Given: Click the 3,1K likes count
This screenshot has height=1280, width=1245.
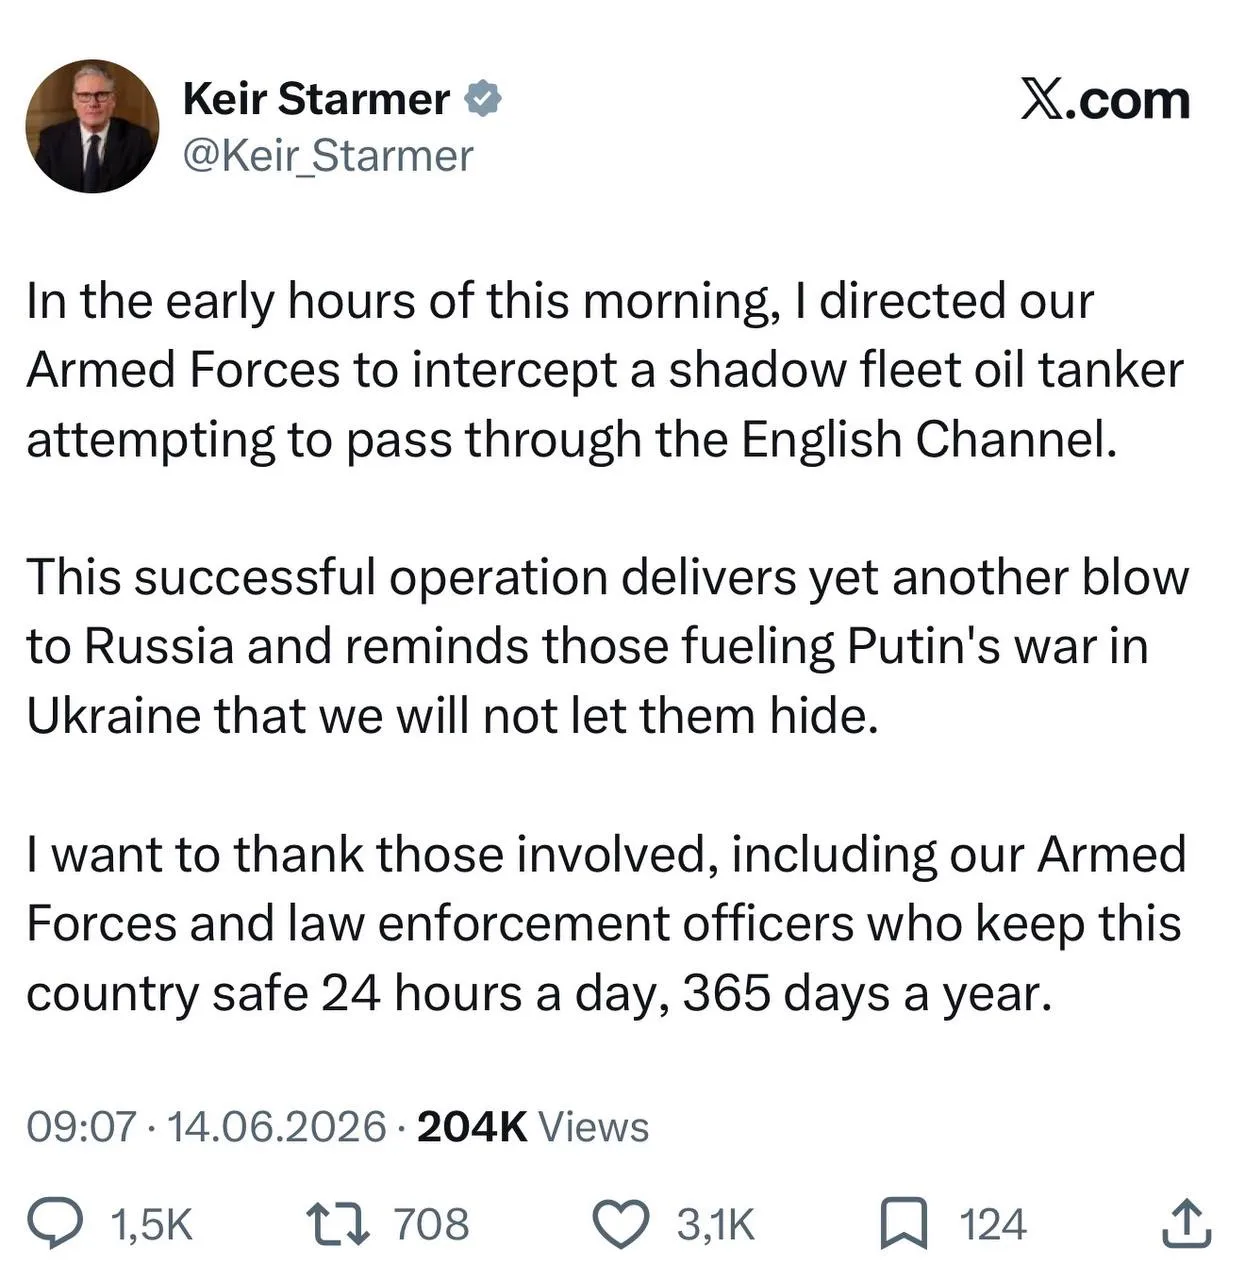Looking at the screenshot, I should point(716,1225).
